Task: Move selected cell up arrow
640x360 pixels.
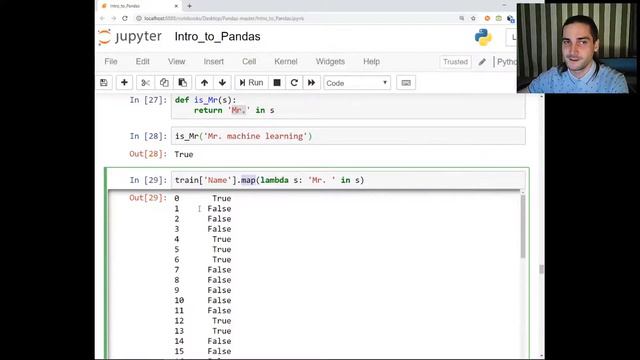Action: coord(204,83)
